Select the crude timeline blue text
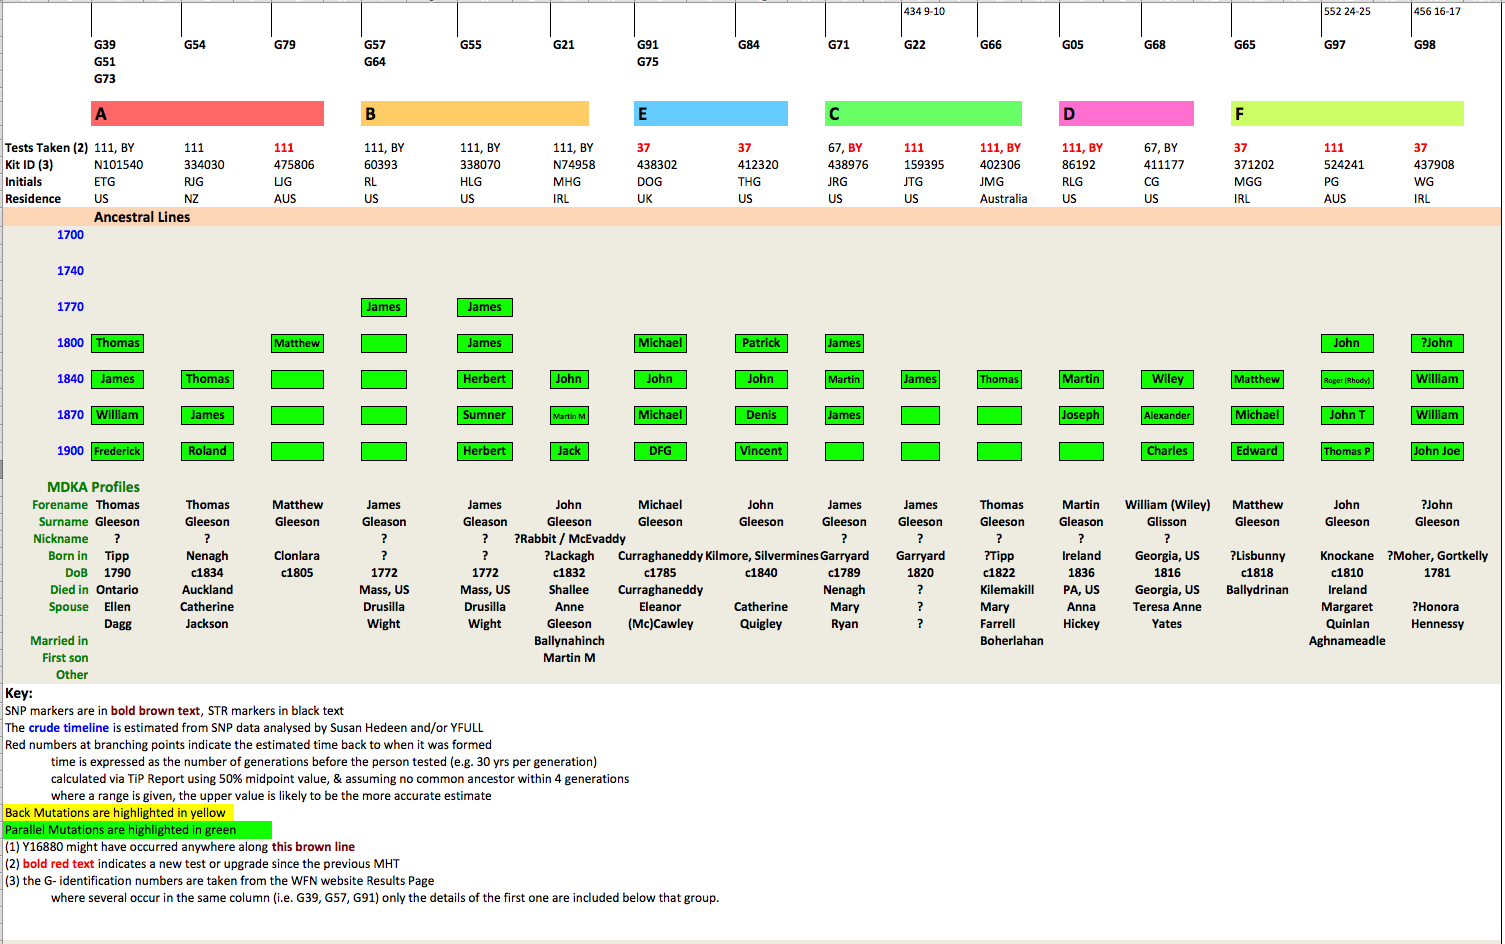This screenshot has height=944, width=1505. pos(69,727)
